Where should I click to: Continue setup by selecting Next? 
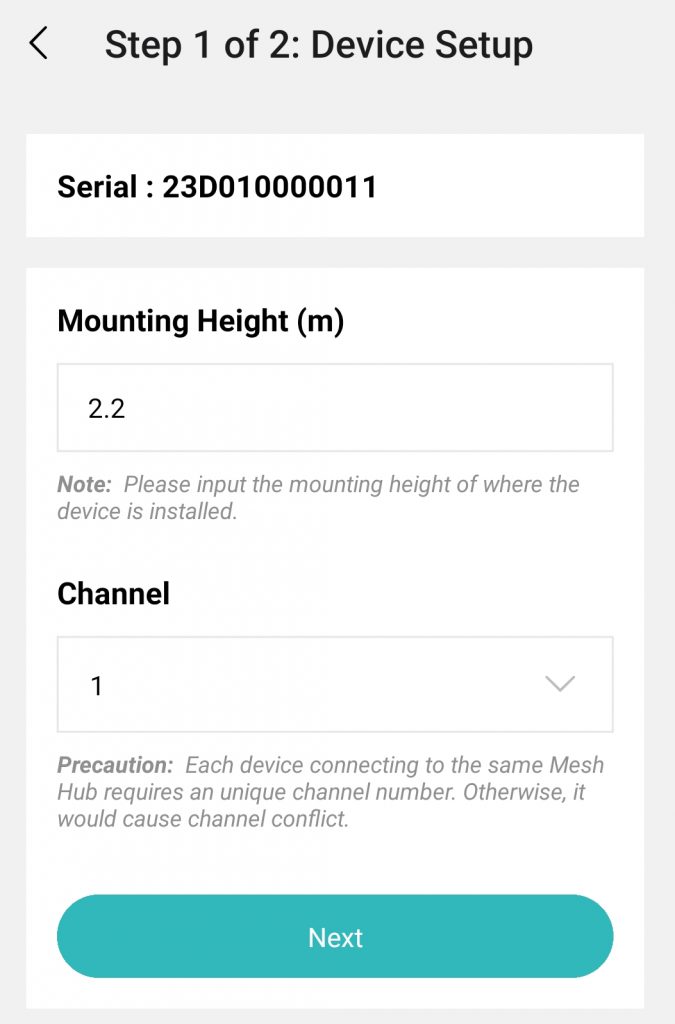click(335, 937)
